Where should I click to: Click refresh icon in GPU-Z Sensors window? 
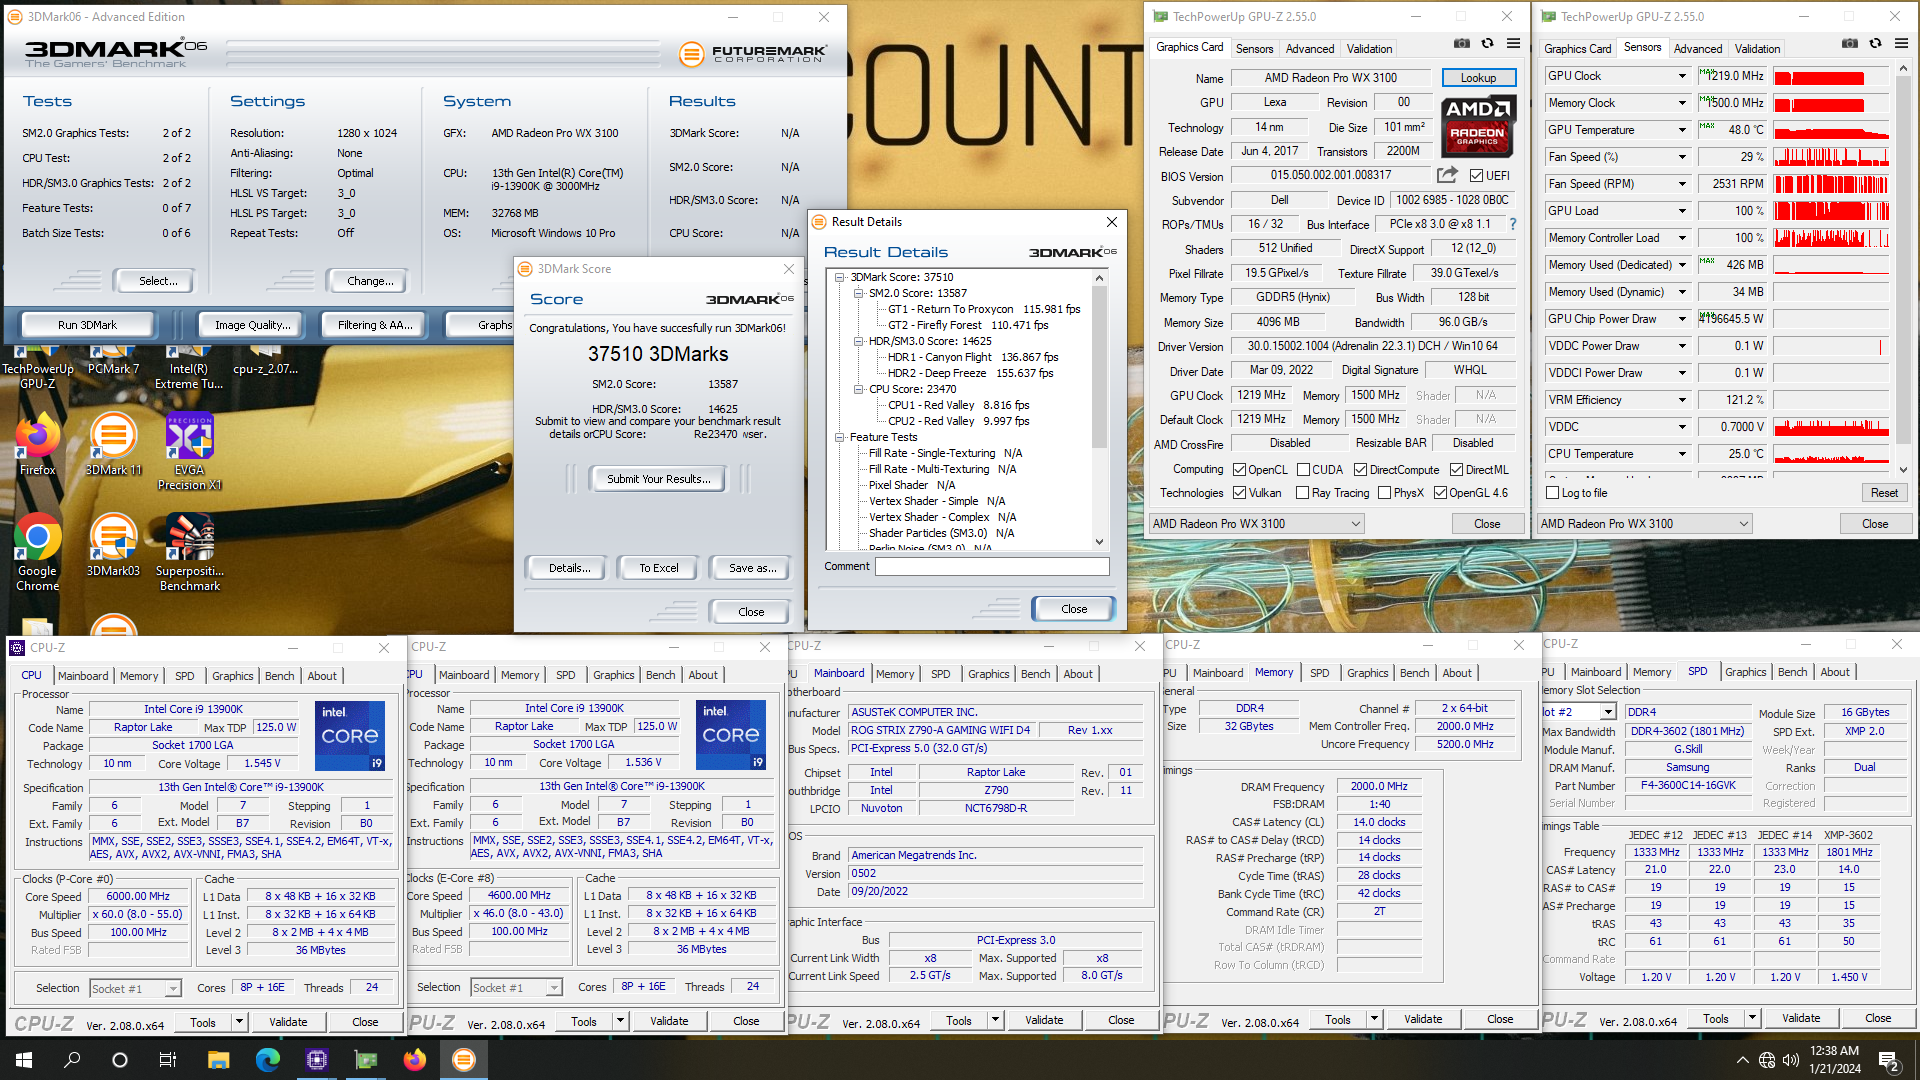tap(1875, 44)
